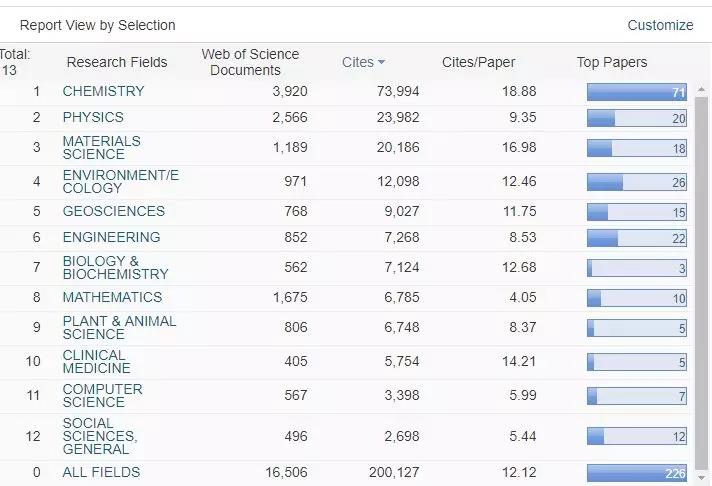Click the Customize link
The image size is (712, 486).
[x=659, y=25]
